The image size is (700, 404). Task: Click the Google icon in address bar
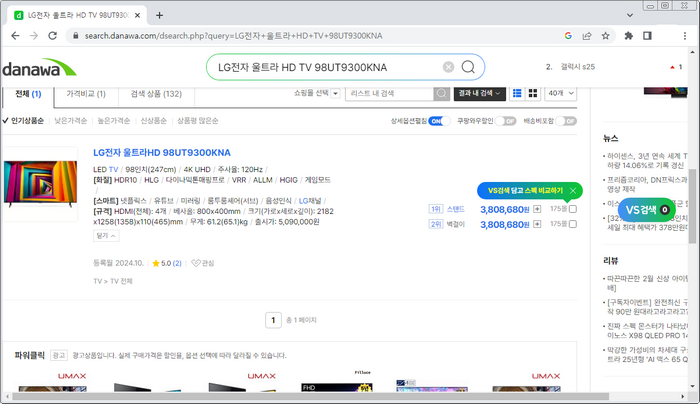pos(568,36)
